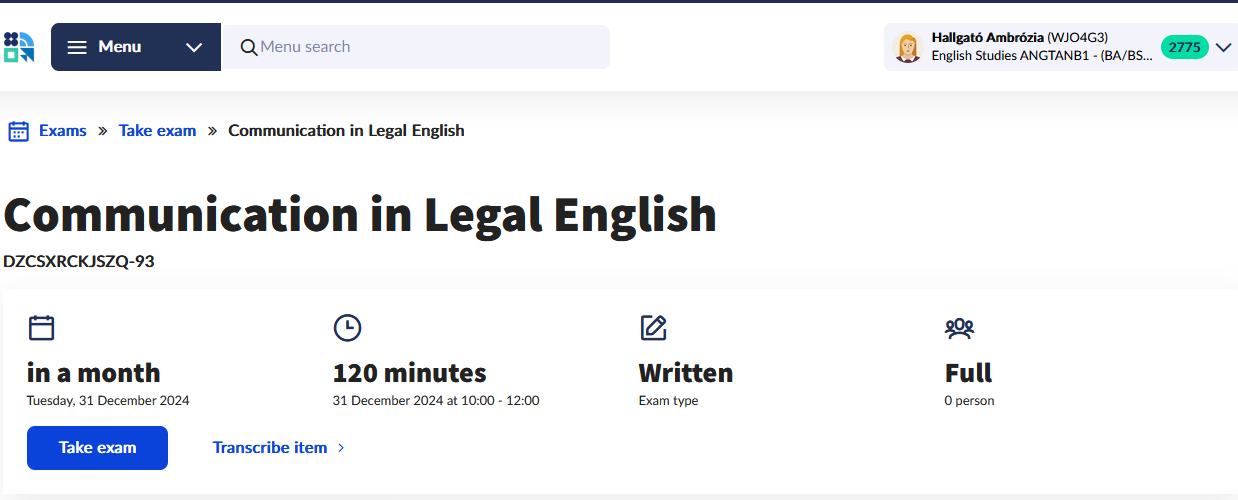Open the Transcribe item link
The image size is (1238, 500).
pos(270,447)
